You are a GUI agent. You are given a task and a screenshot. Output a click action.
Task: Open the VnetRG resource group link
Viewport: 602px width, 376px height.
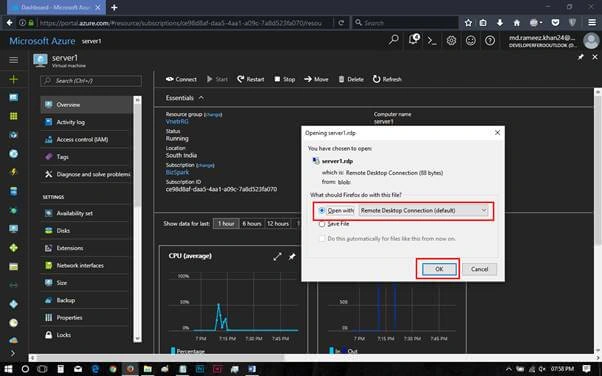177,121
